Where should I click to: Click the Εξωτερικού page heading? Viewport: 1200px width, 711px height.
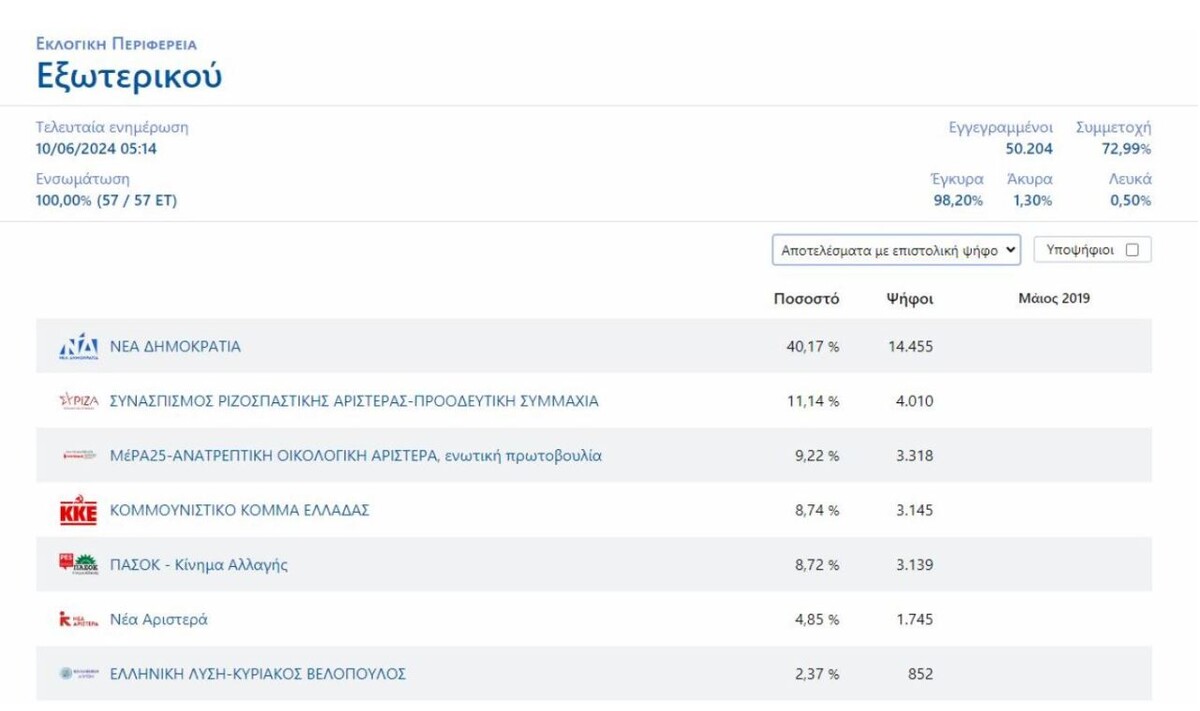click(129, 77)
